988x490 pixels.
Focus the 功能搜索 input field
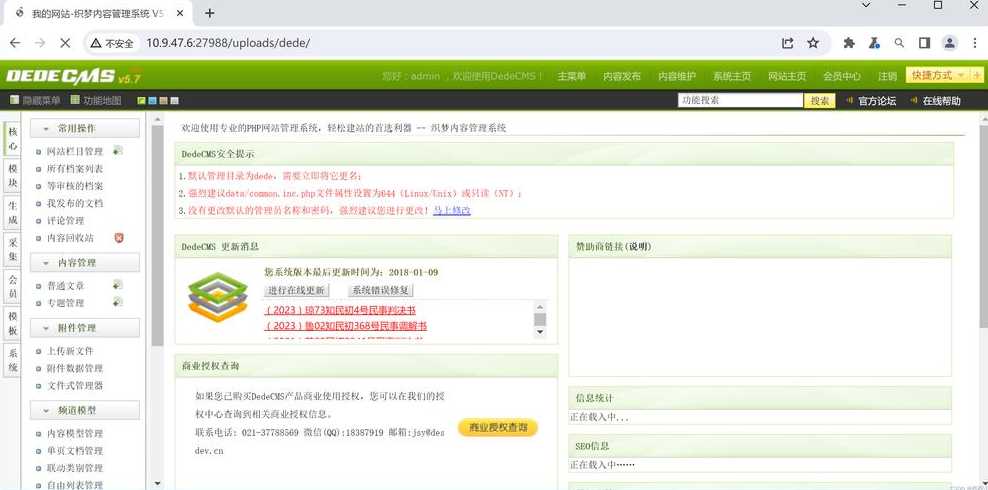click(x=741, y=100)
